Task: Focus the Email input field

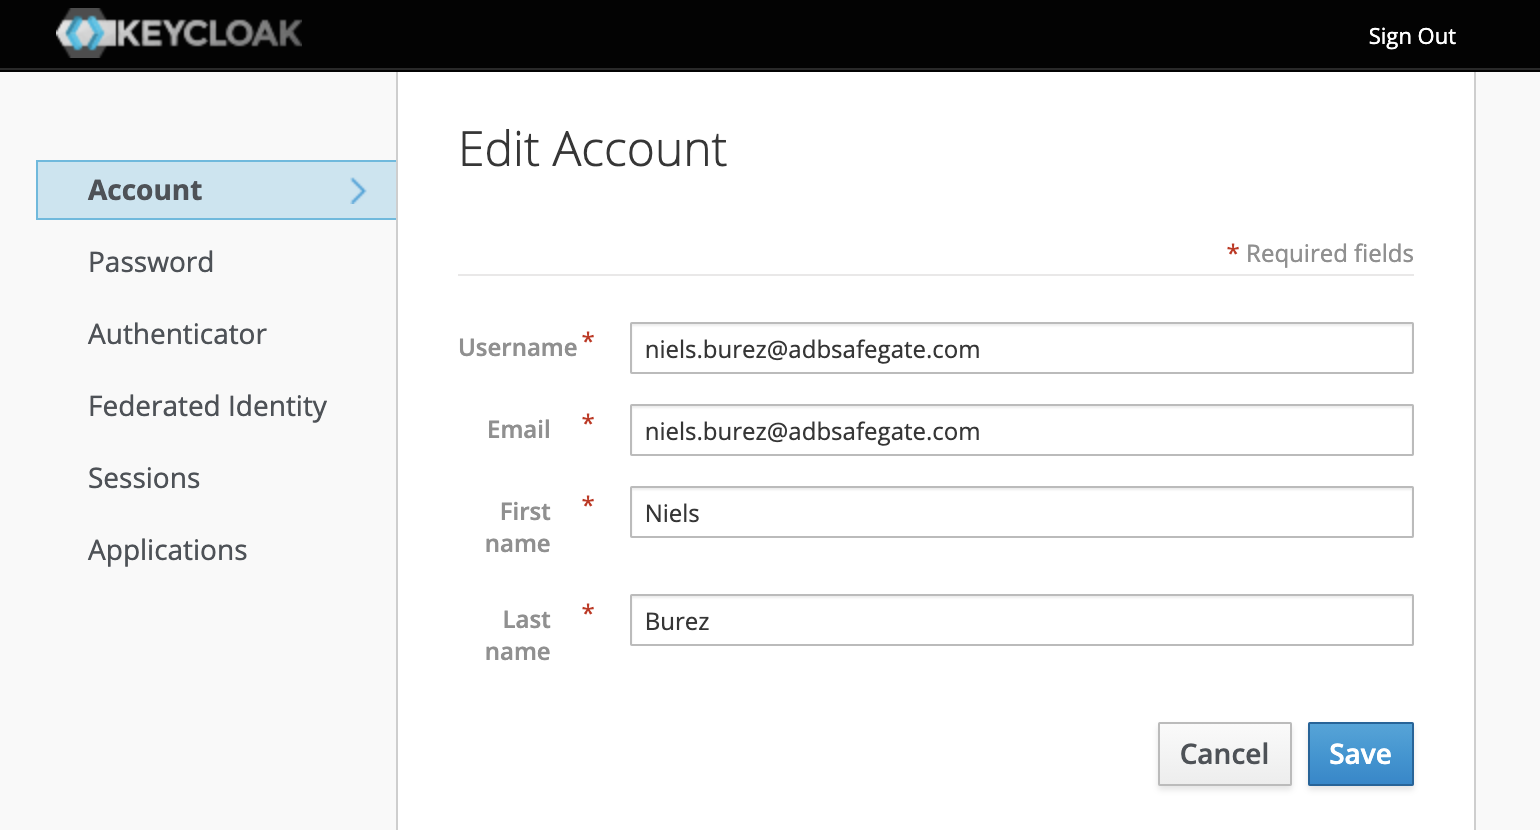Action: [1020, 431]
